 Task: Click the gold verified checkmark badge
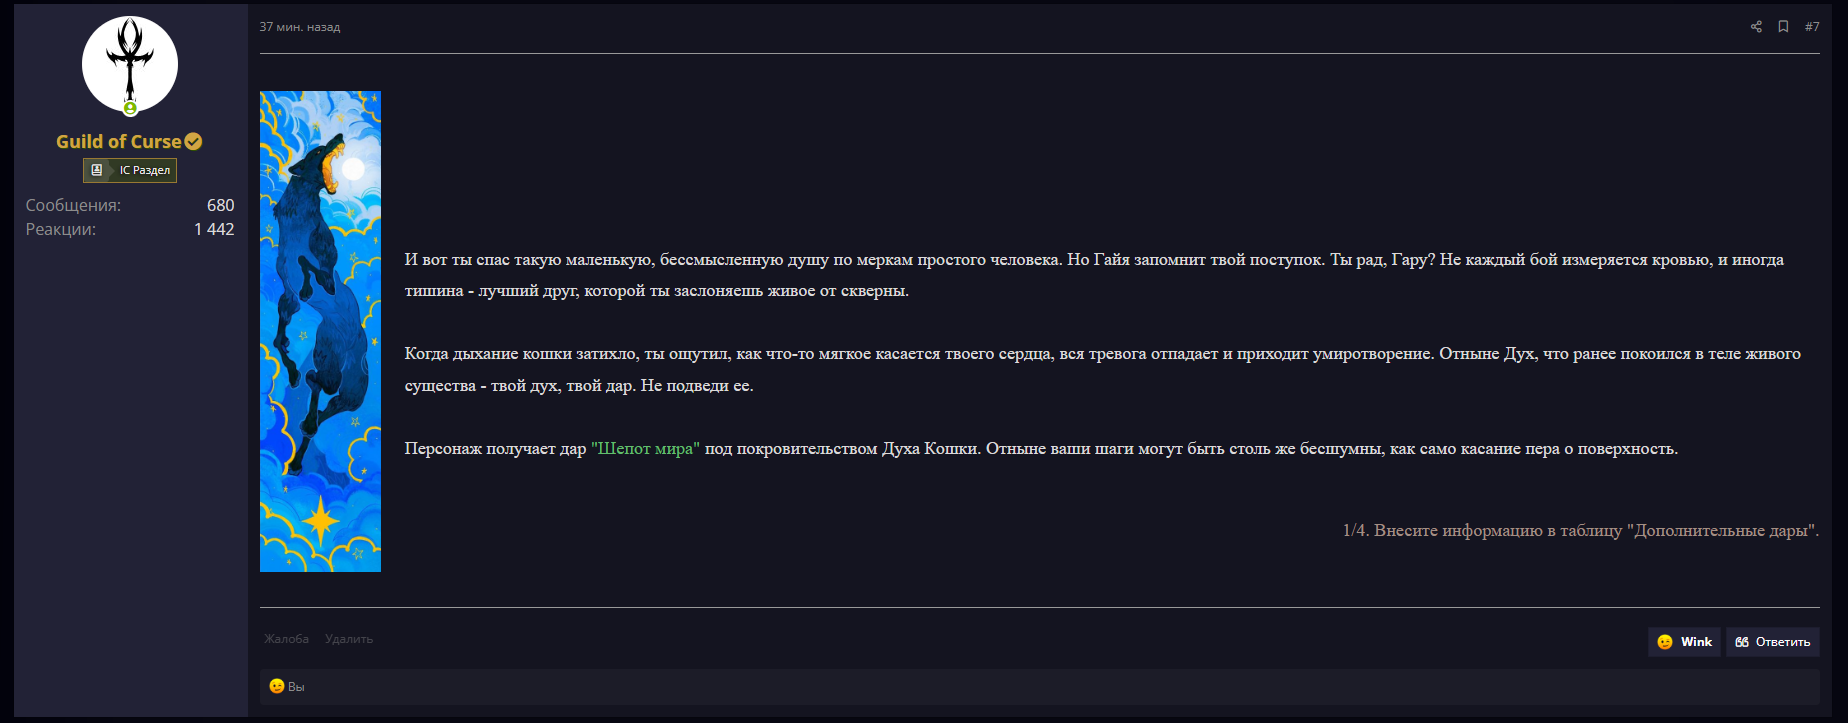(194, 142)
